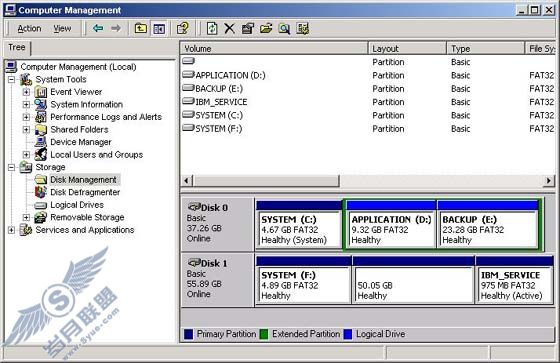
Task: Click the Disk 0 drive icon
Action: 194,207
